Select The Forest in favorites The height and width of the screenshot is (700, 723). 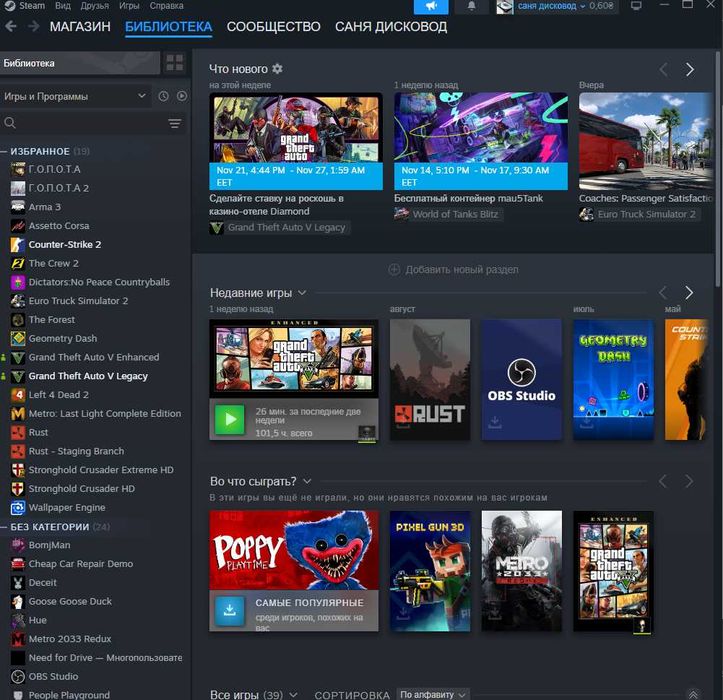tap(52, 320)
